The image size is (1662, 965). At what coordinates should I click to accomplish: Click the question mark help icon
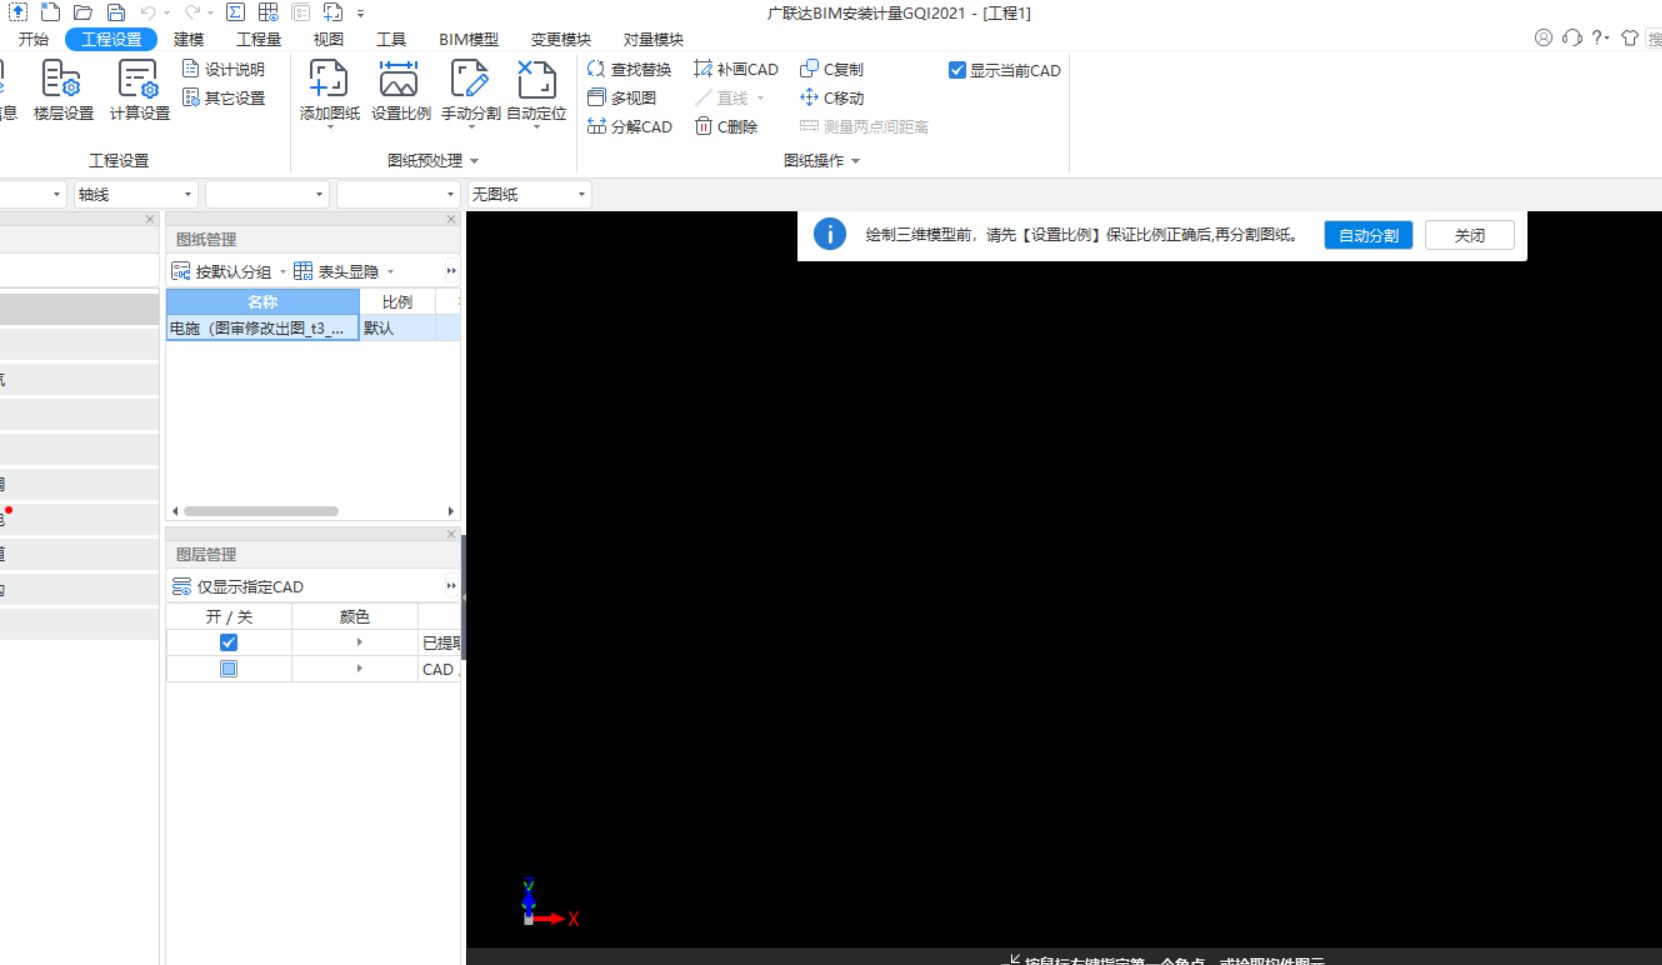(x=1598, y=38)
